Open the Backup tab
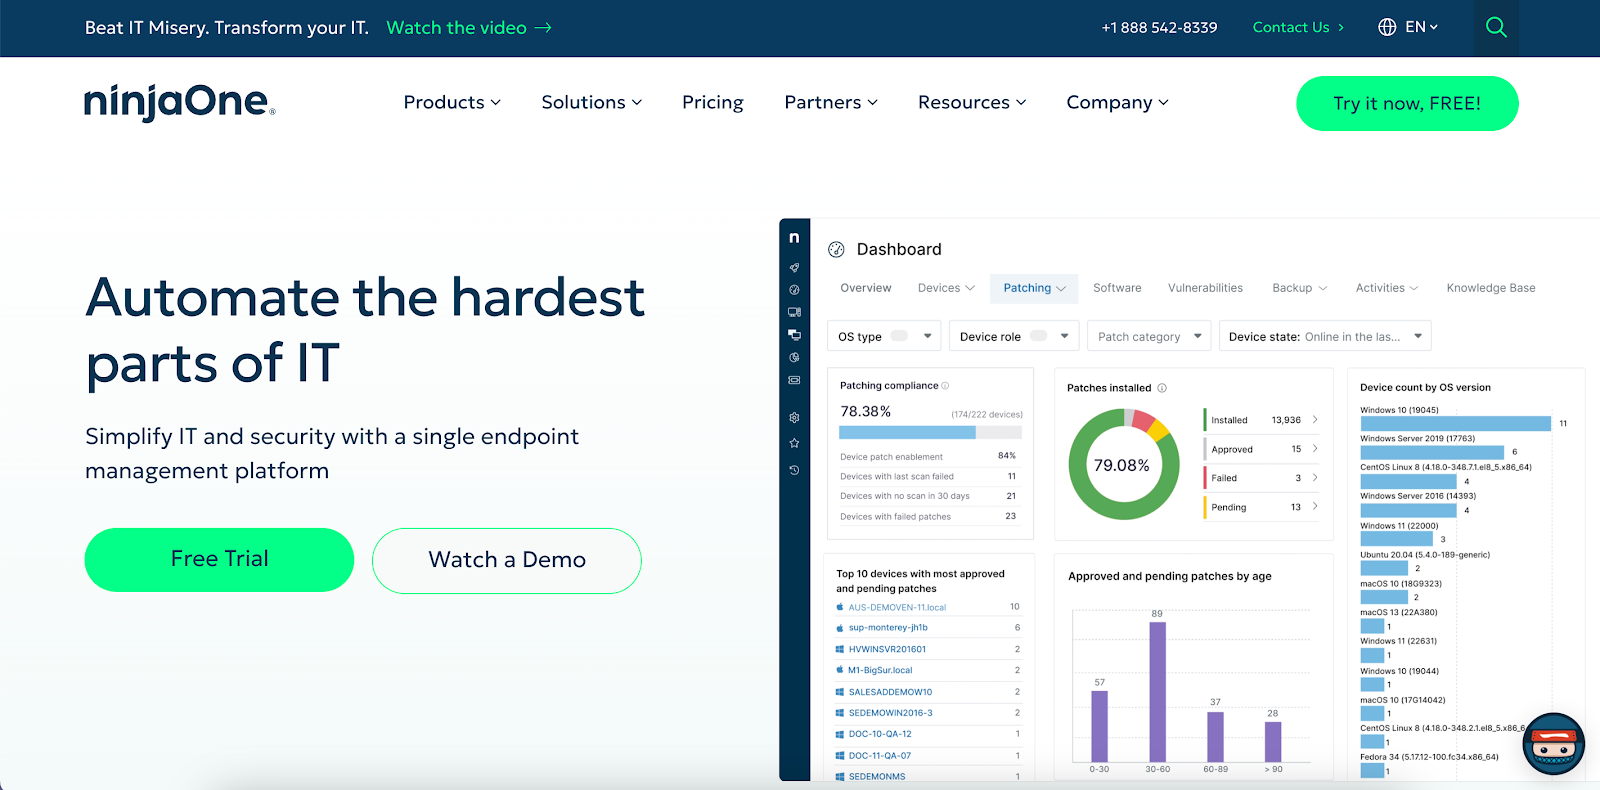 point(1300,288)
